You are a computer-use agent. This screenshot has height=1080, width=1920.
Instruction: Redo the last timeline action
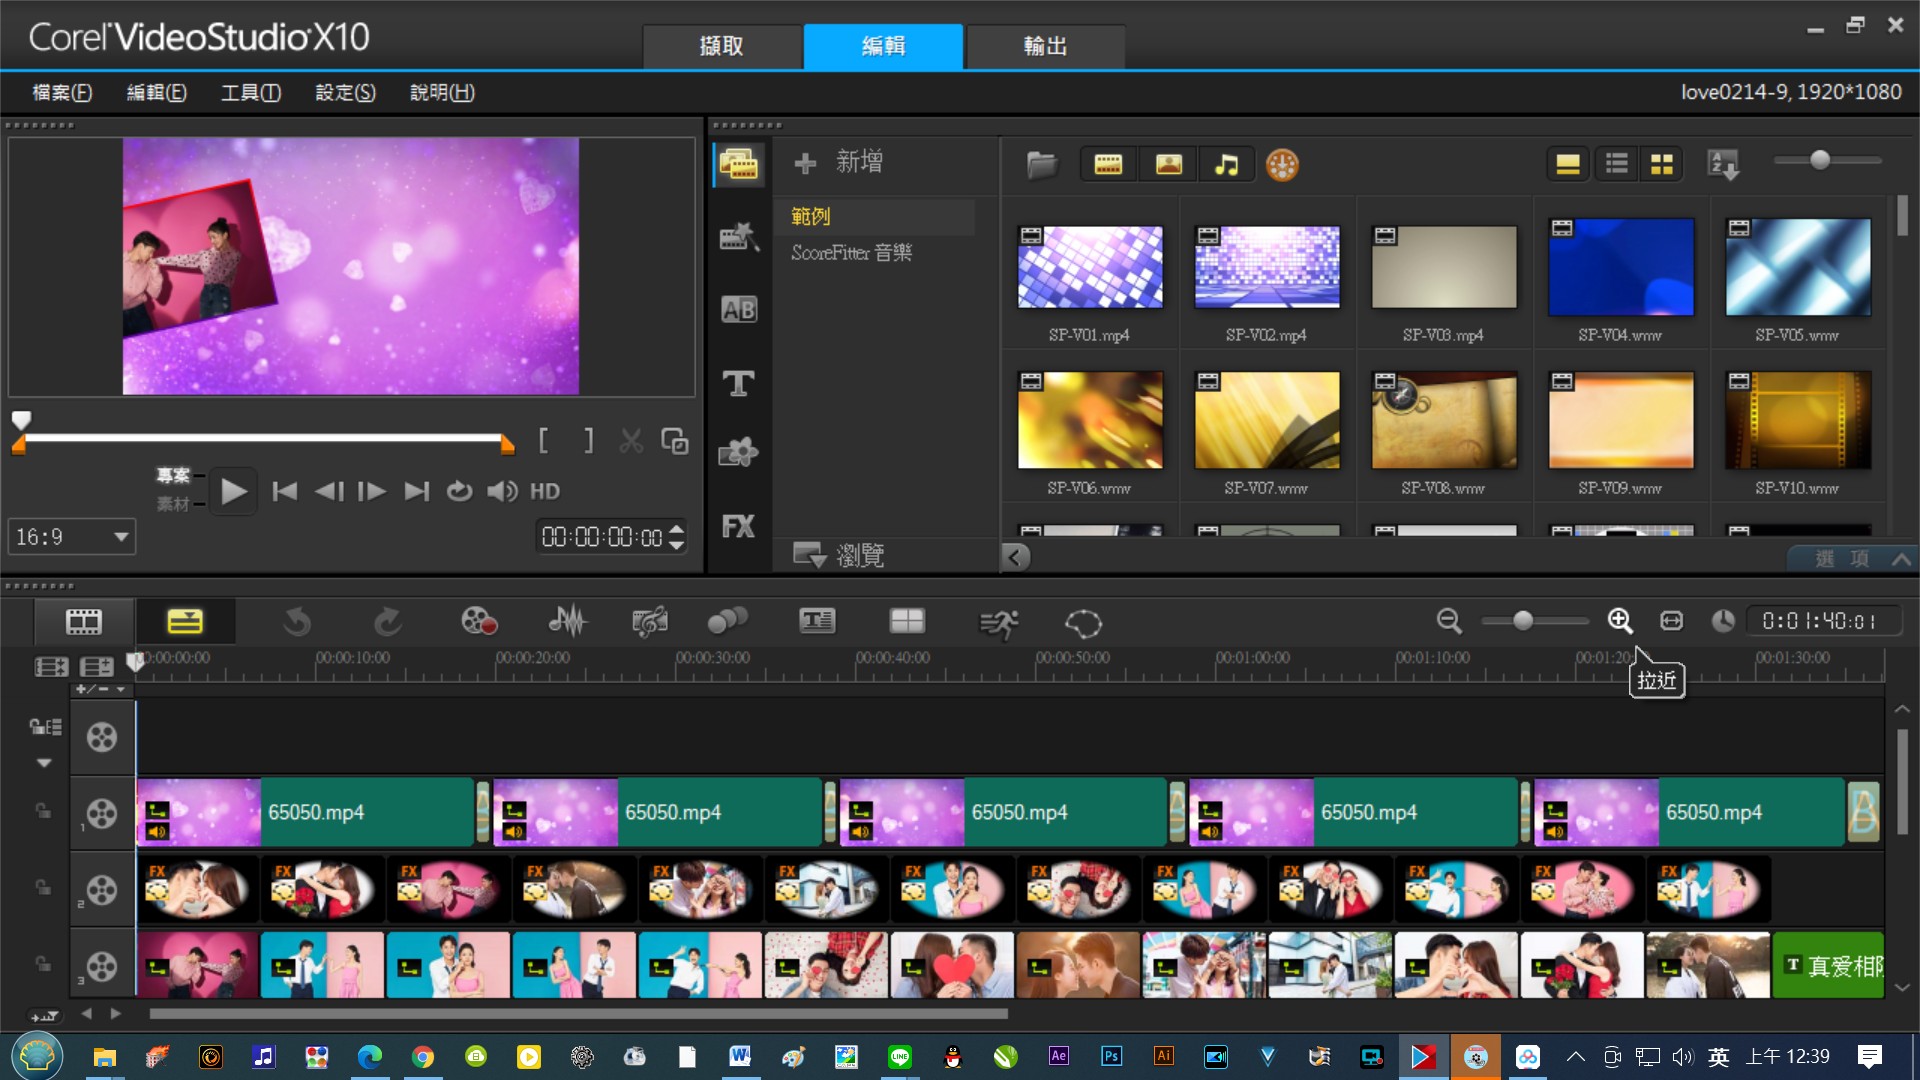[x=387, y=622]
